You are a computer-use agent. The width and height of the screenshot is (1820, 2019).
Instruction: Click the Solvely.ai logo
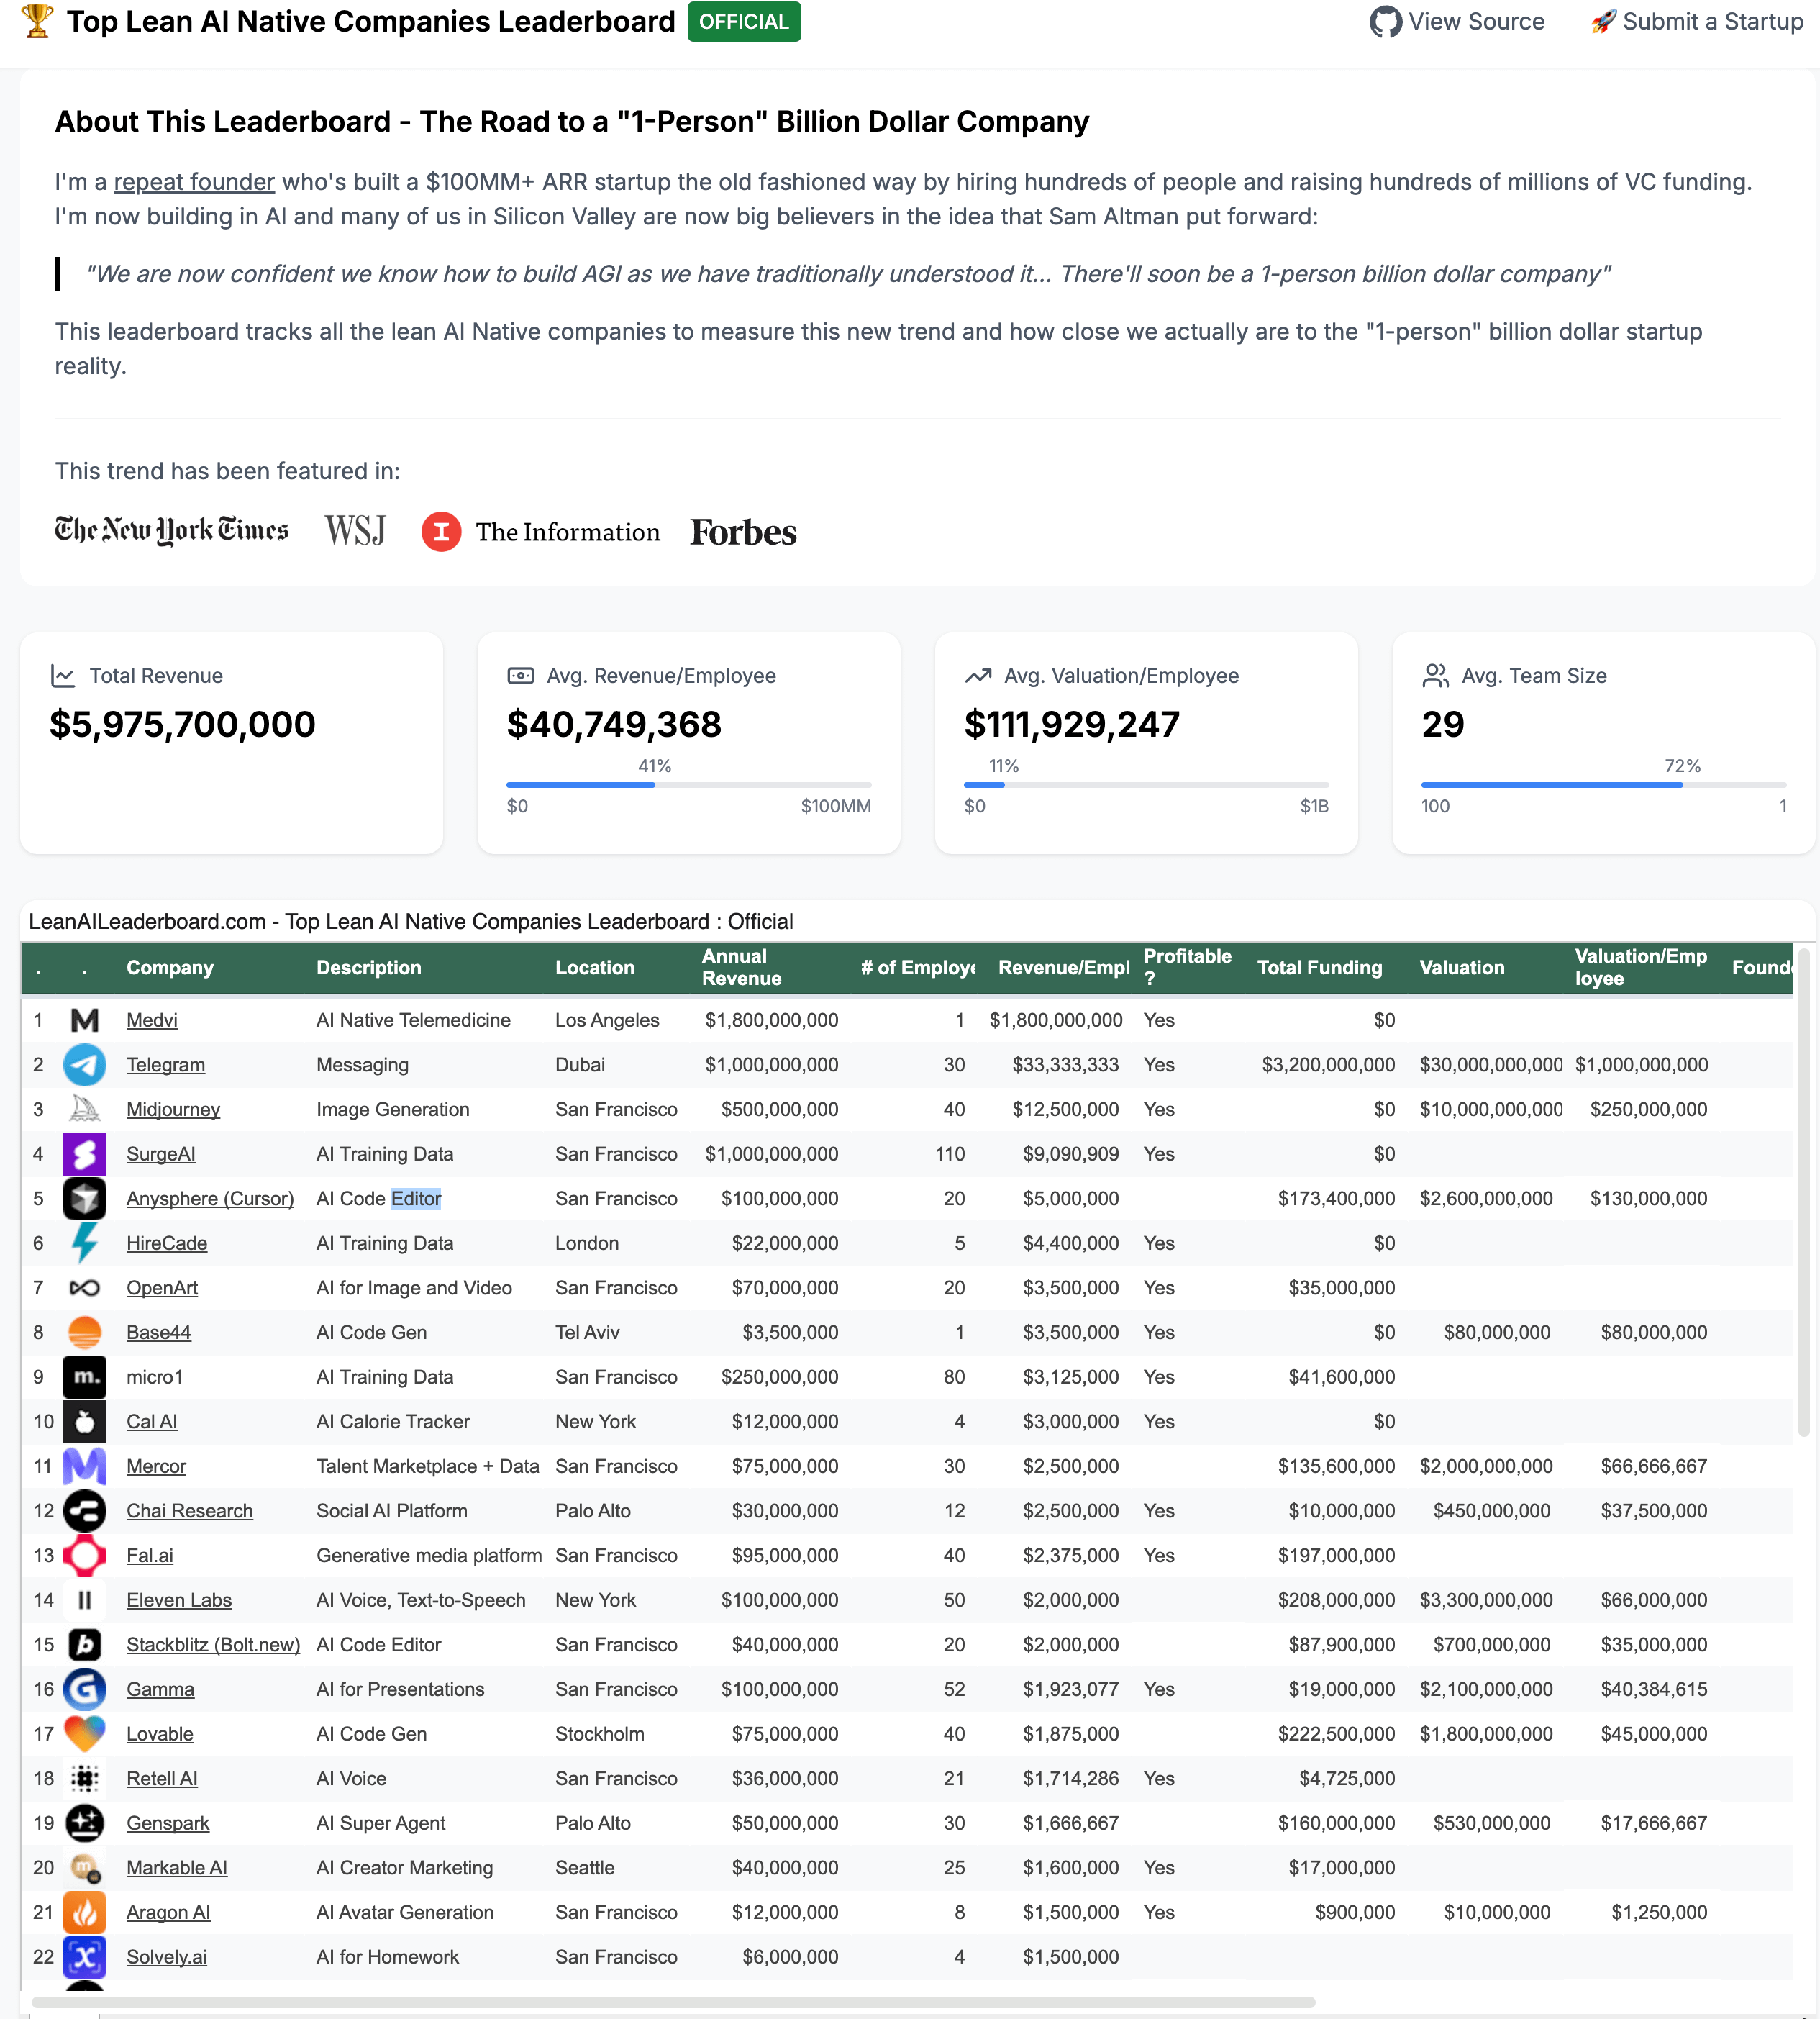[x=85, y=1957]
